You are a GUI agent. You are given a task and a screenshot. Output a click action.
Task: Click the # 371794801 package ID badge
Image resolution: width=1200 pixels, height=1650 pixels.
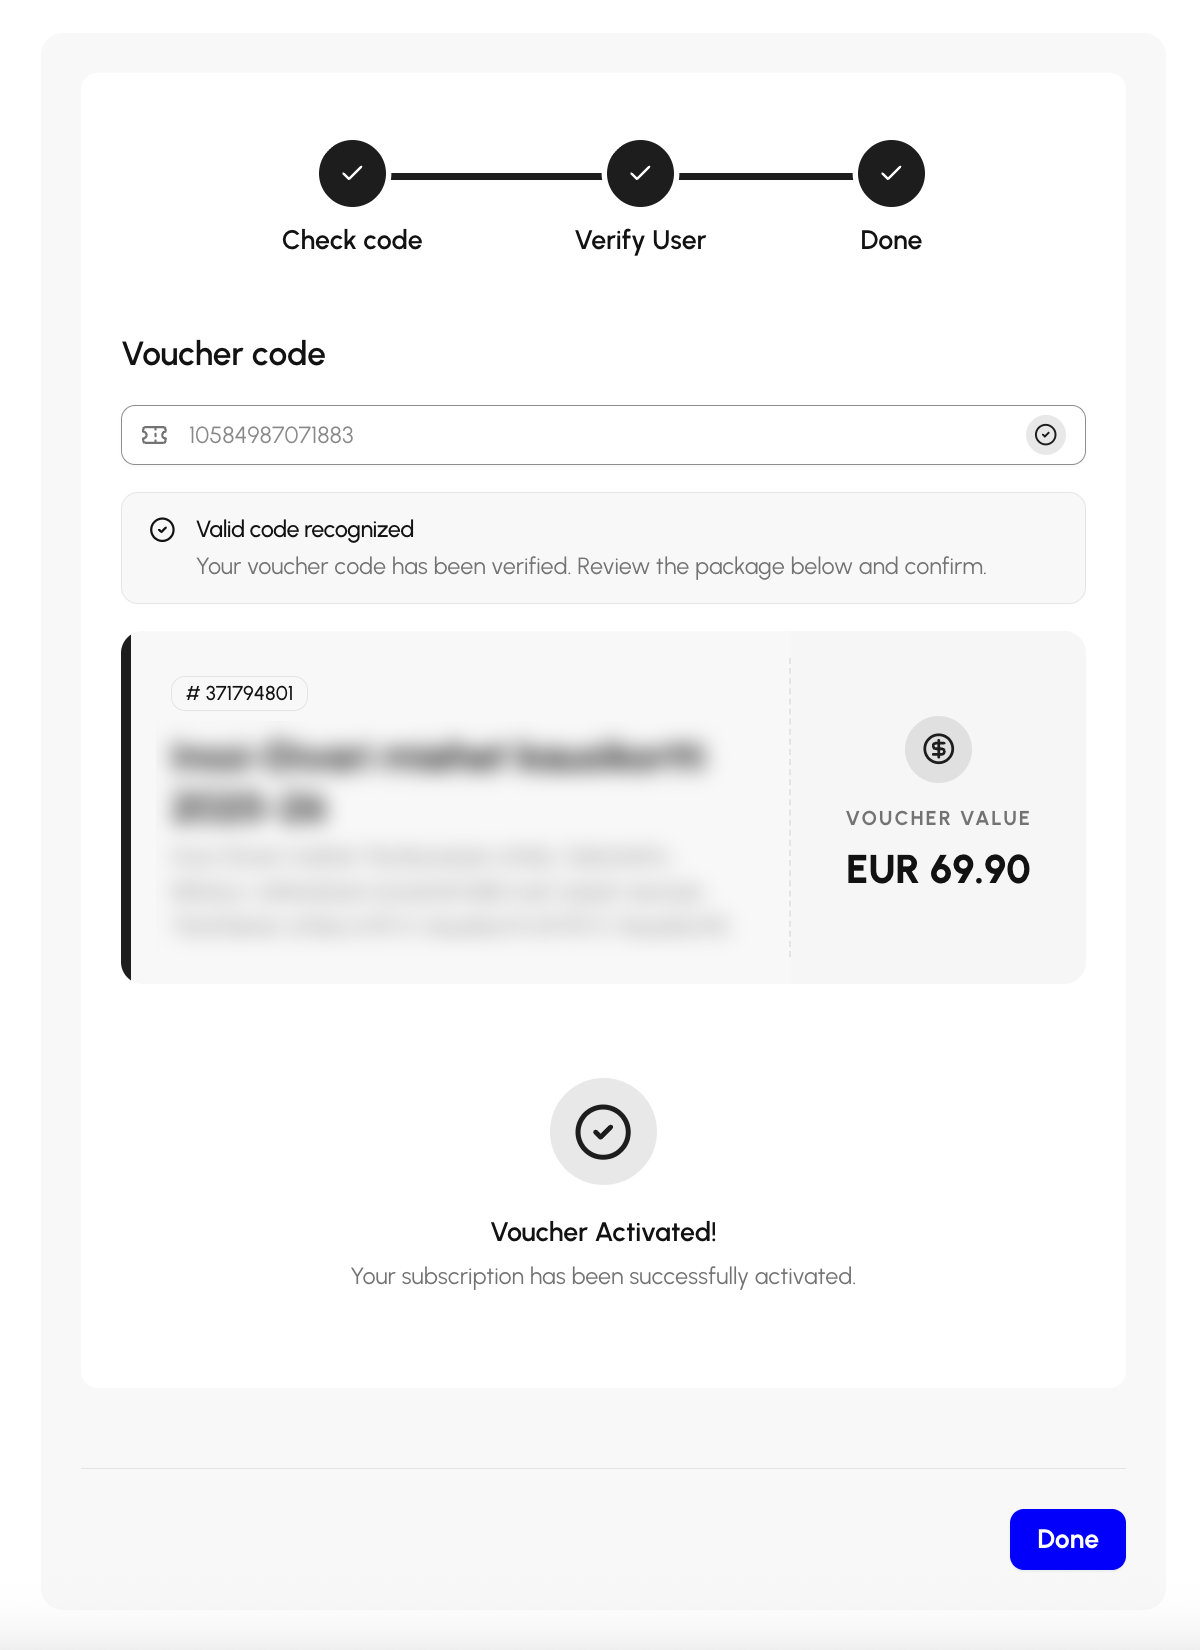(240, 693)
